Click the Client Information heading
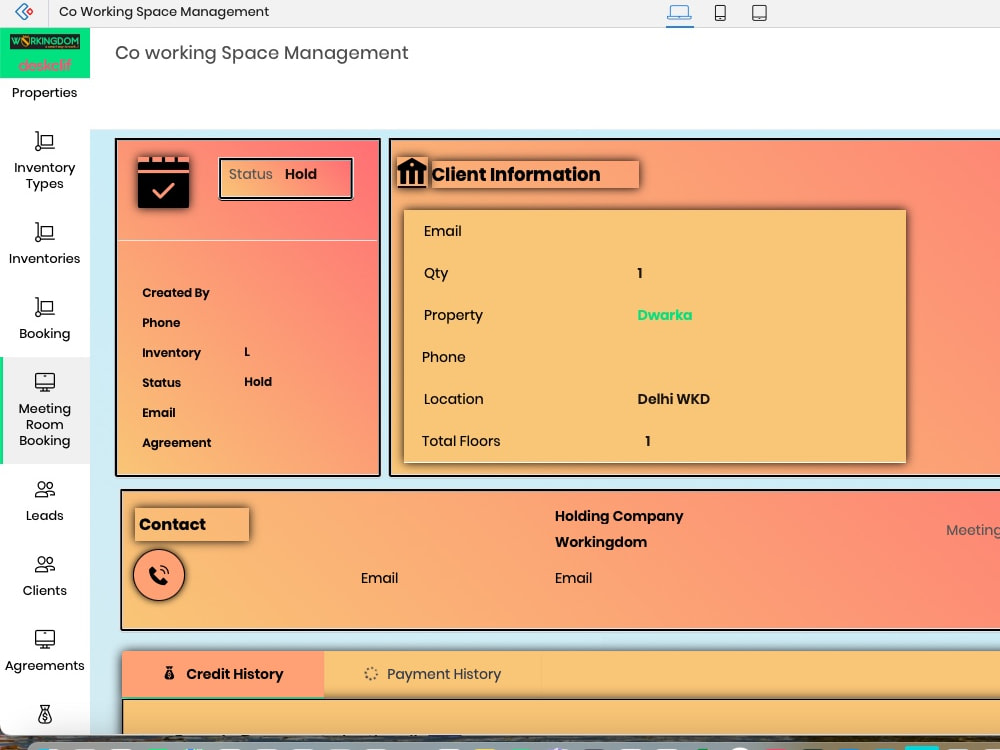The width and height of the screenshot is (1000, 750). pos(516,174)
